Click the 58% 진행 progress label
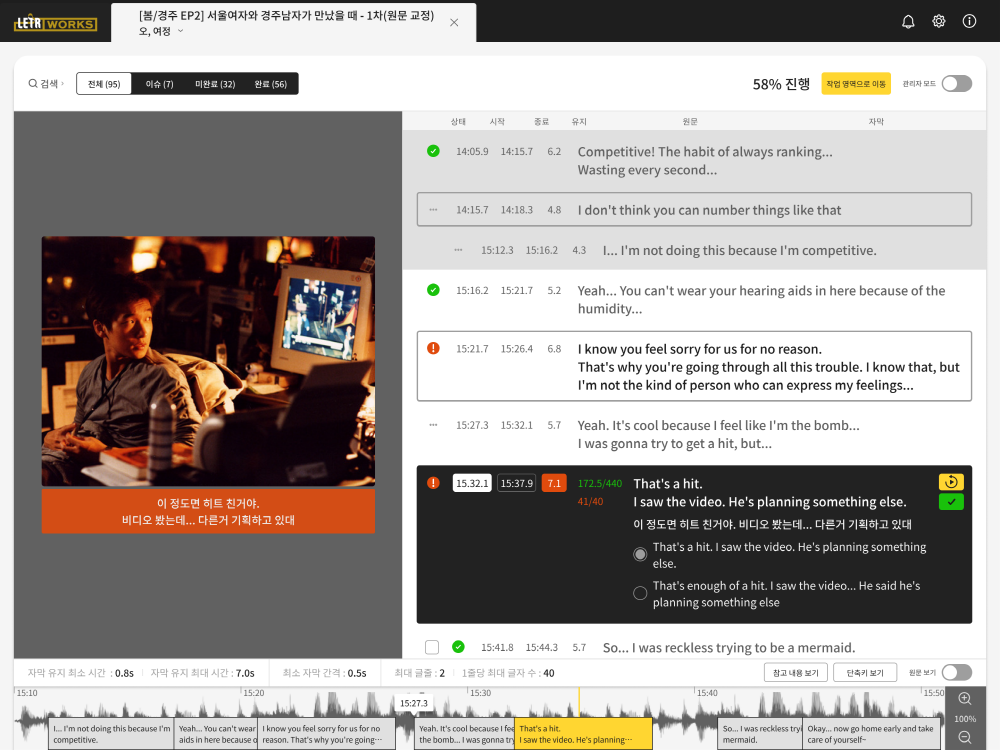1000x750 pixels. click(x=781, y=84)
